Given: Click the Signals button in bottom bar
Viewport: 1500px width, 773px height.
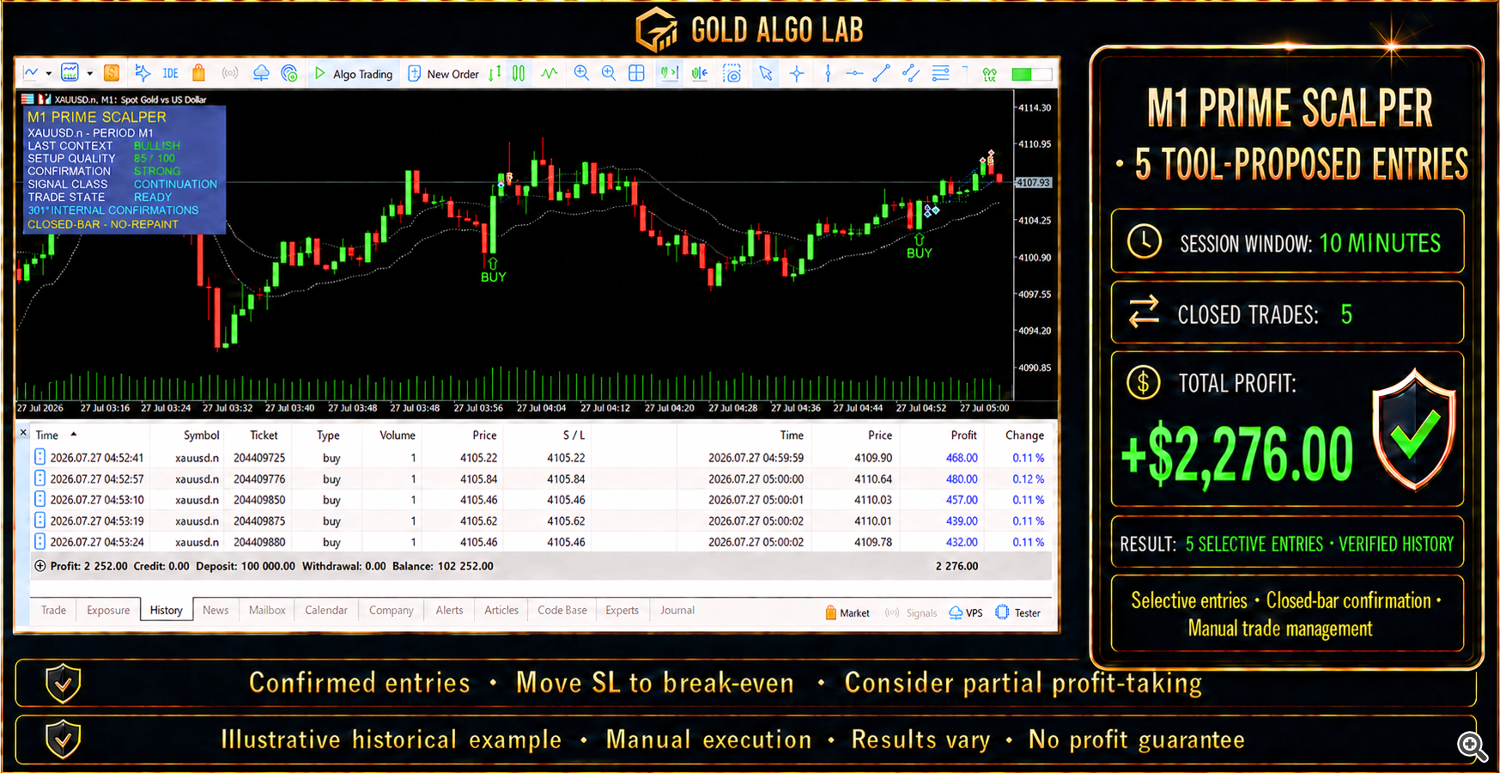Looking at the screenshot, I should pos(910,612).
